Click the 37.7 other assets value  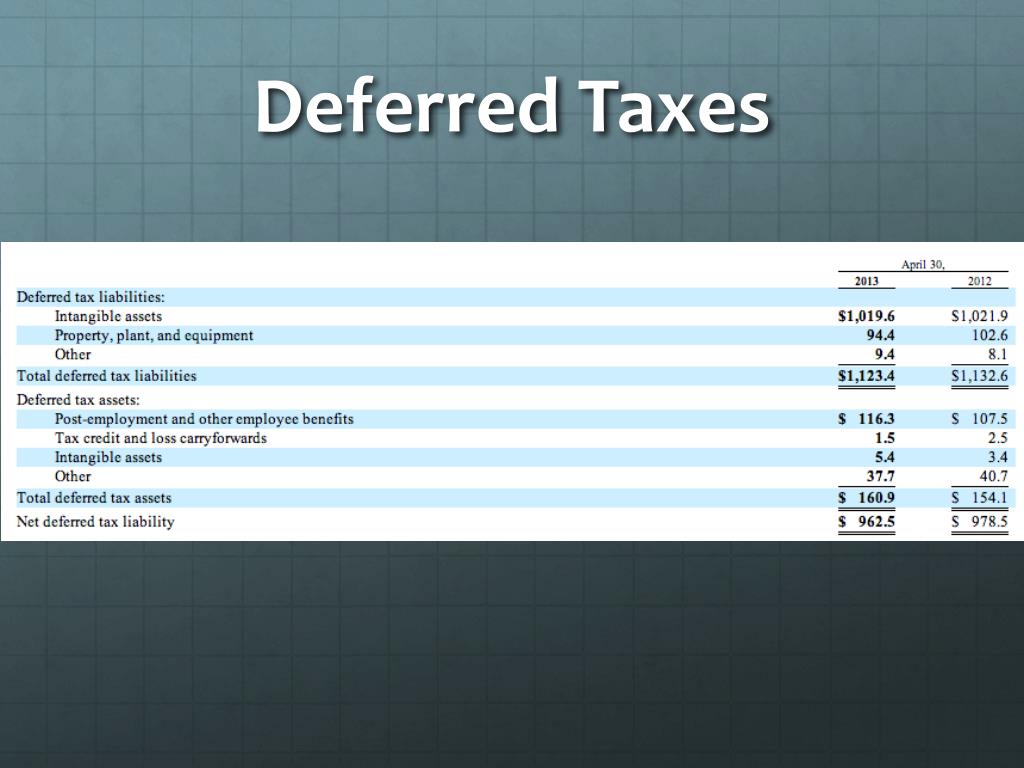pos(881,477)
